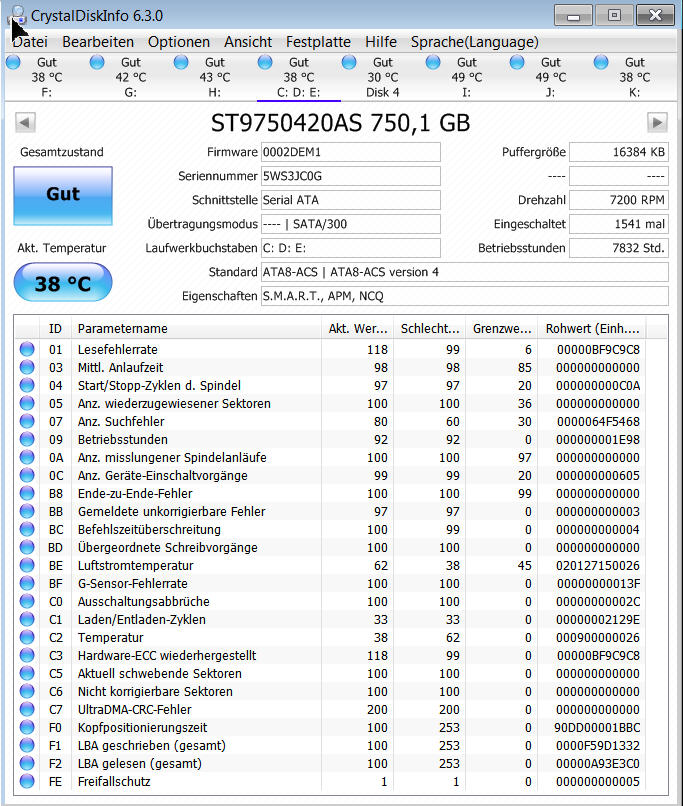Click the Eingeschaltet field 1541 mal

point(619,224)
